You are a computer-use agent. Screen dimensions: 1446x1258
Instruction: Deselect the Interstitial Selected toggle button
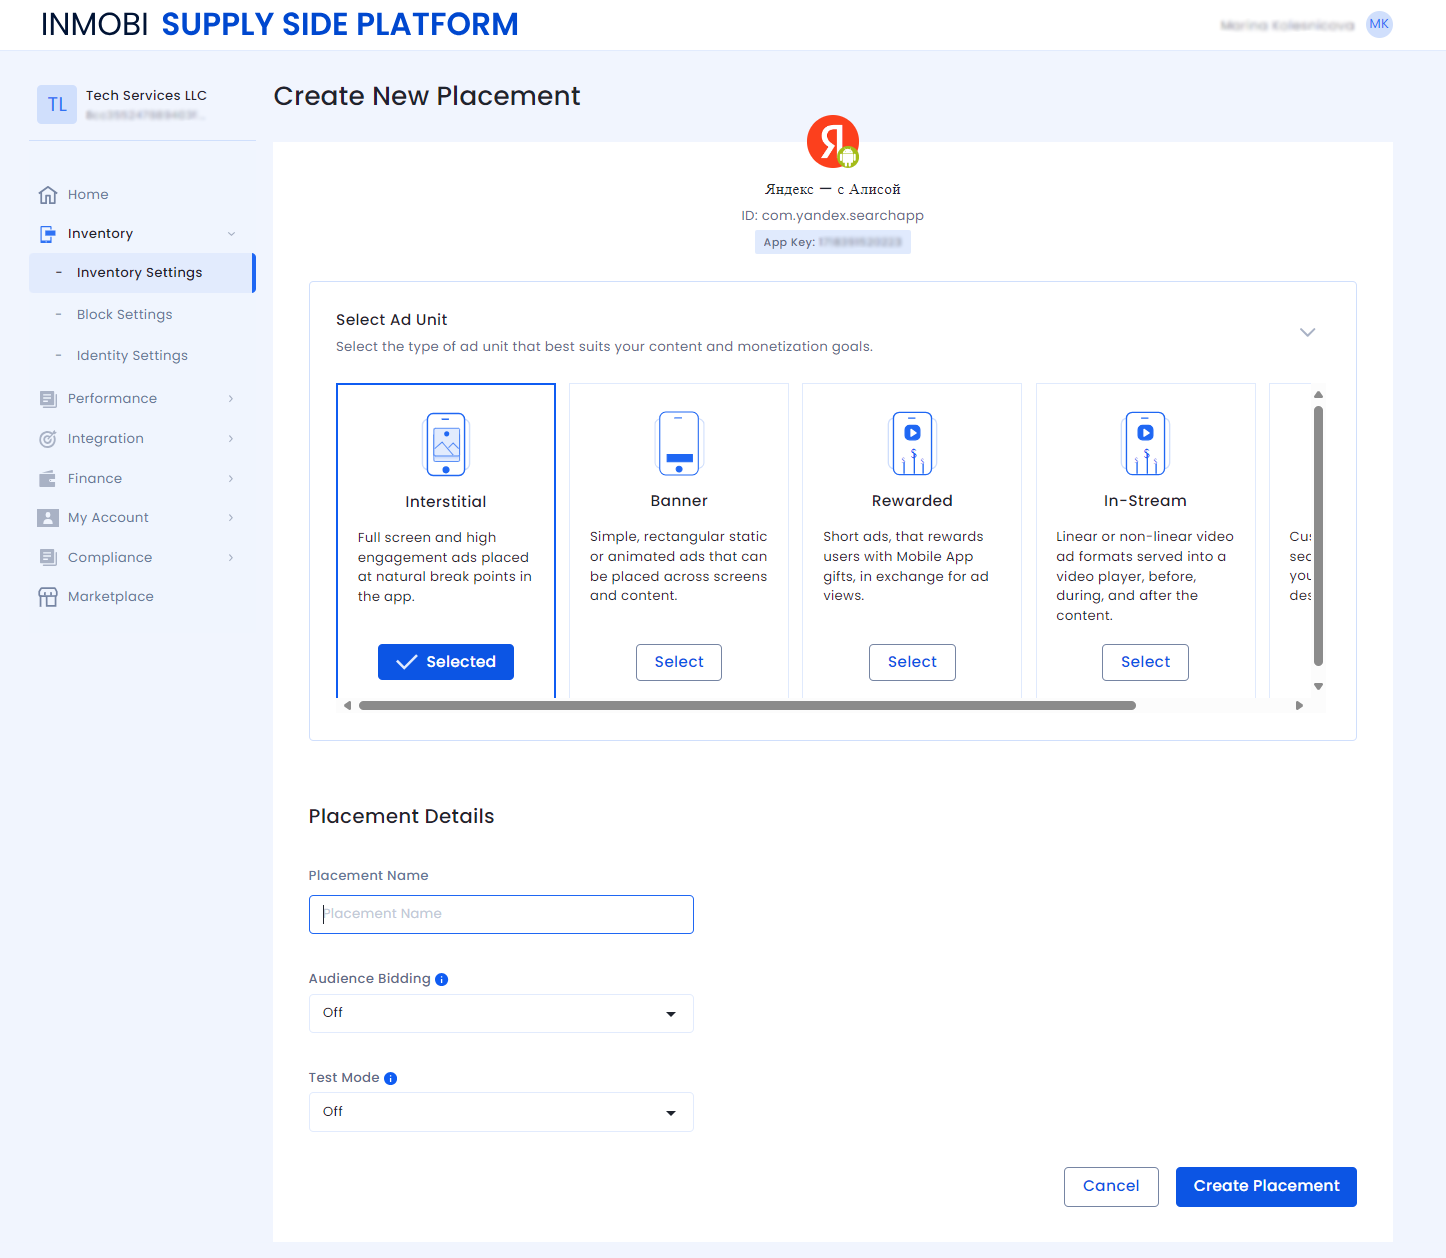[446, 662]
